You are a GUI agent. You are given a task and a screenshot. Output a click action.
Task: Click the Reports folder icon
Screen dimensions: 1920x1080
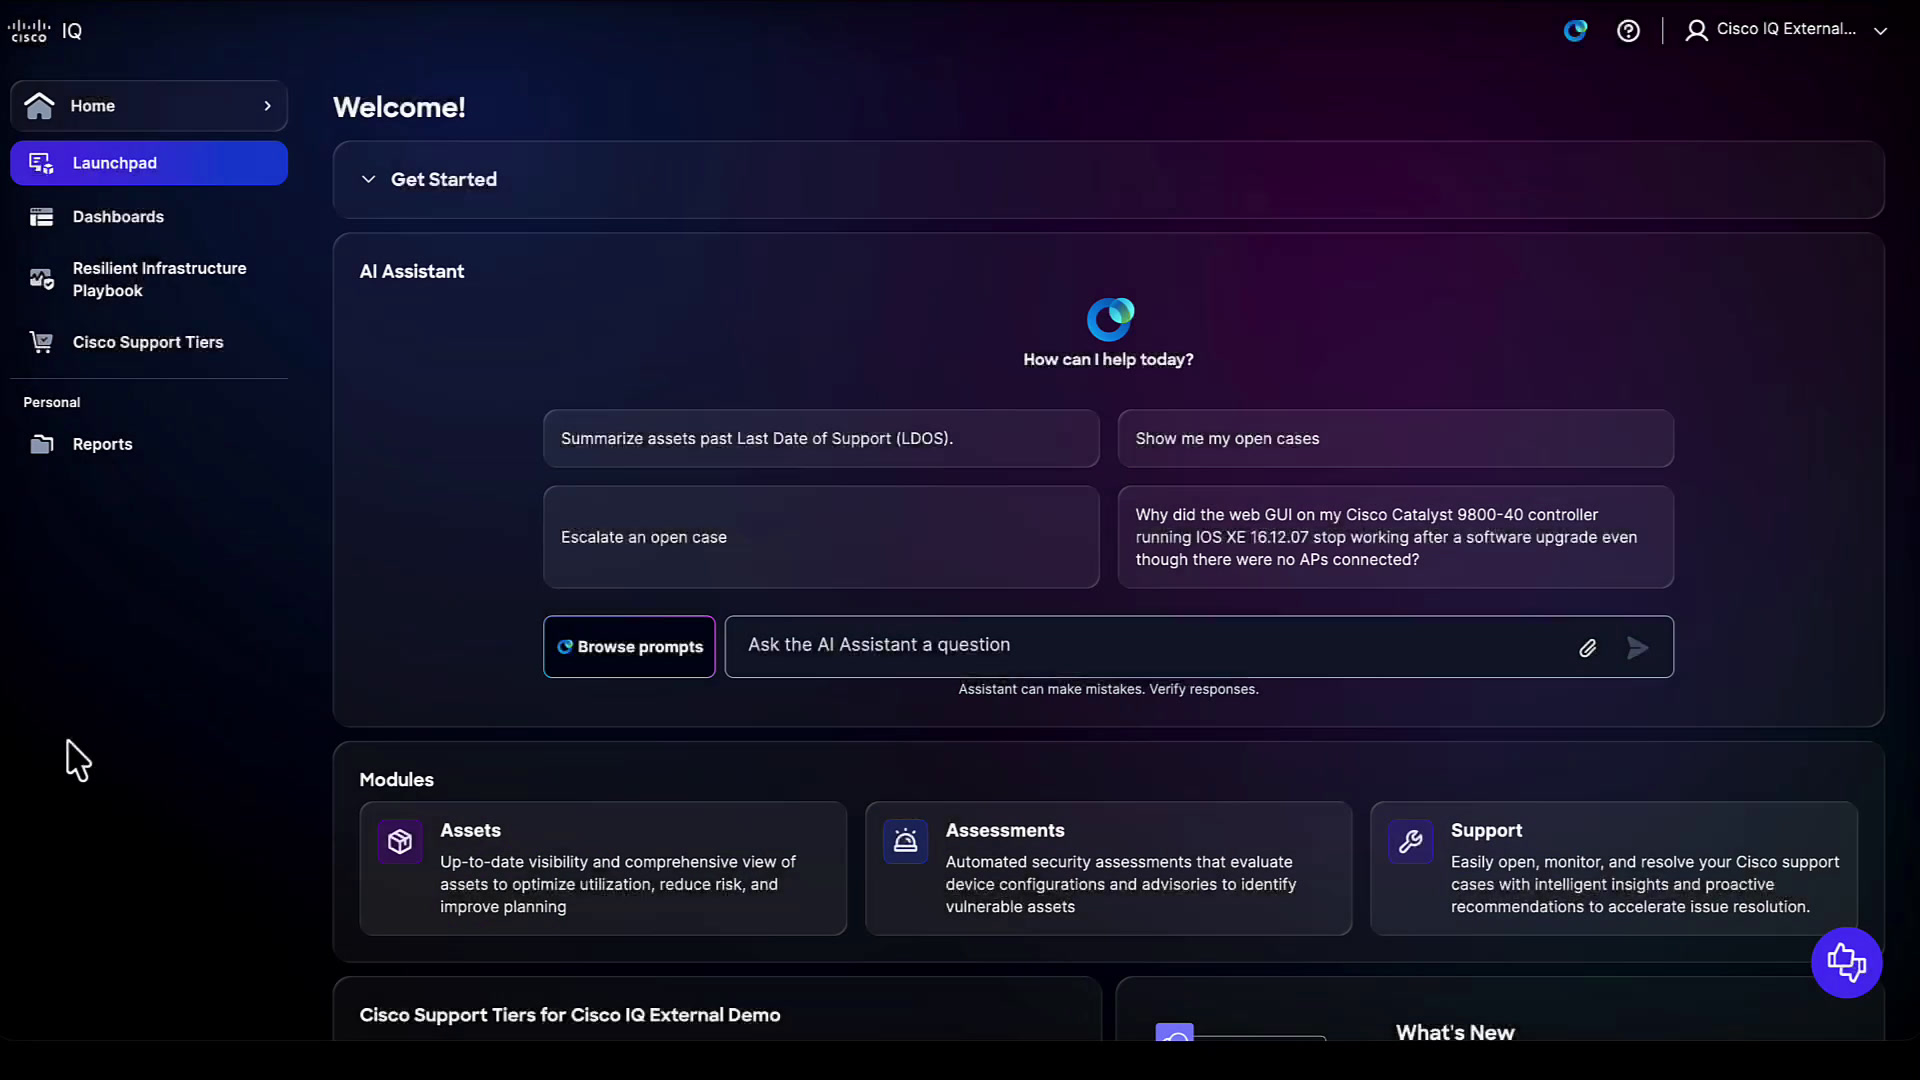41,444
